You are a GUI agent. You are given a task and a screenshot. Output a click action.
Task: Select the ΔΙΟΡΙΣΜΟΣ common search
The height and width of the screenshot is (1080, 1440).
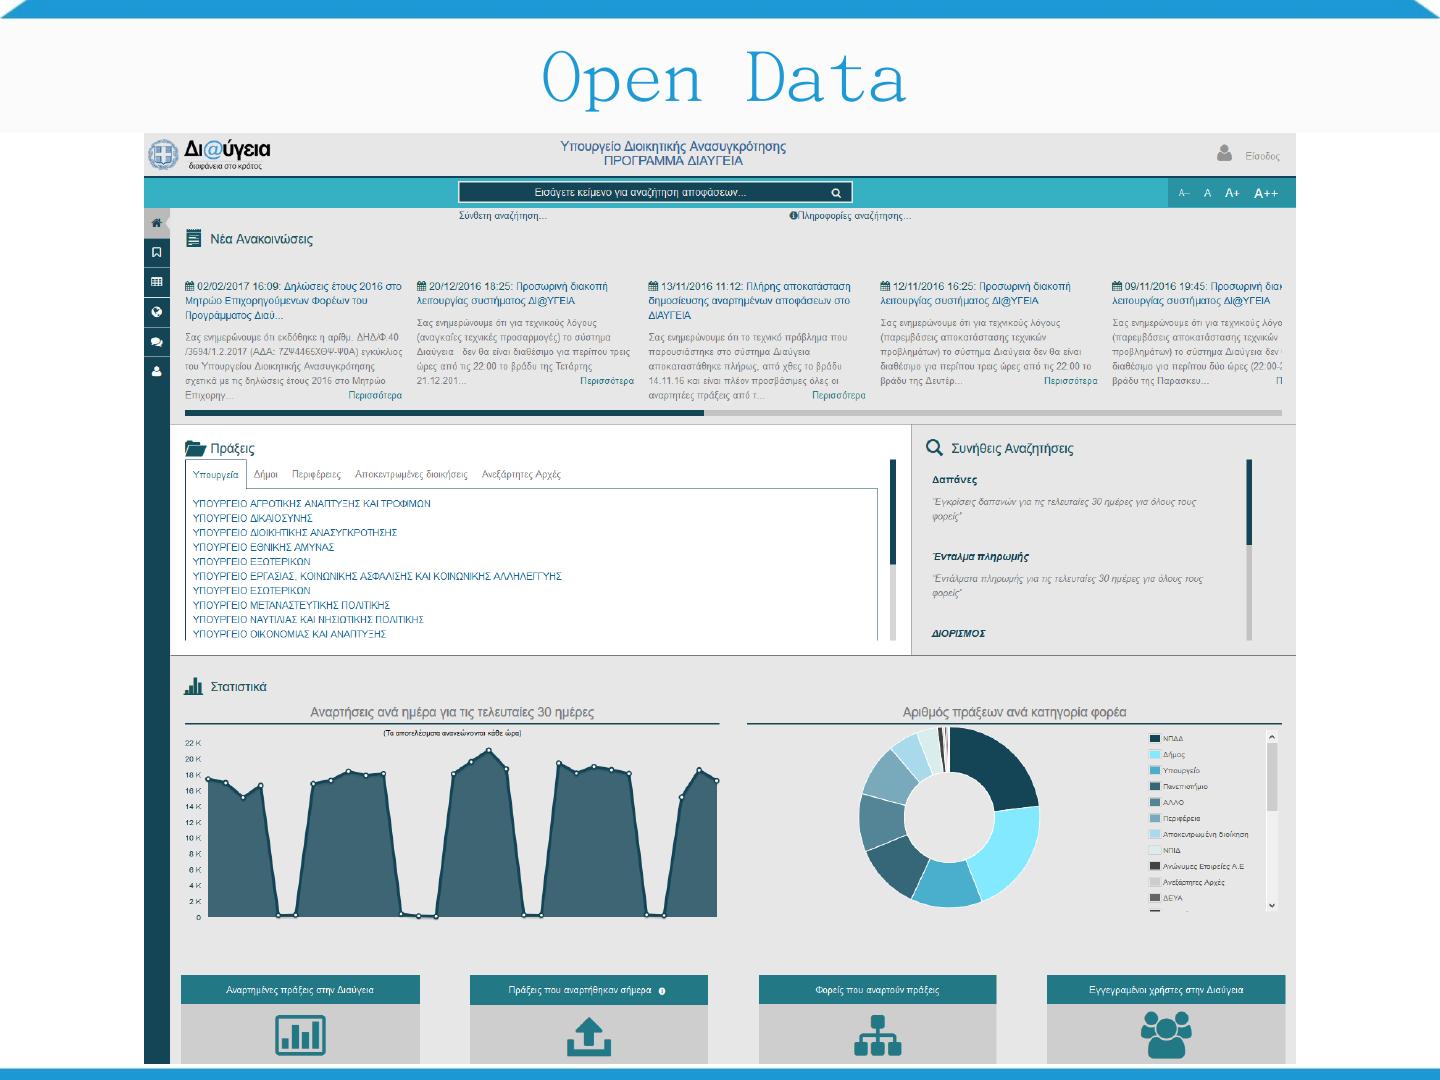959,634
